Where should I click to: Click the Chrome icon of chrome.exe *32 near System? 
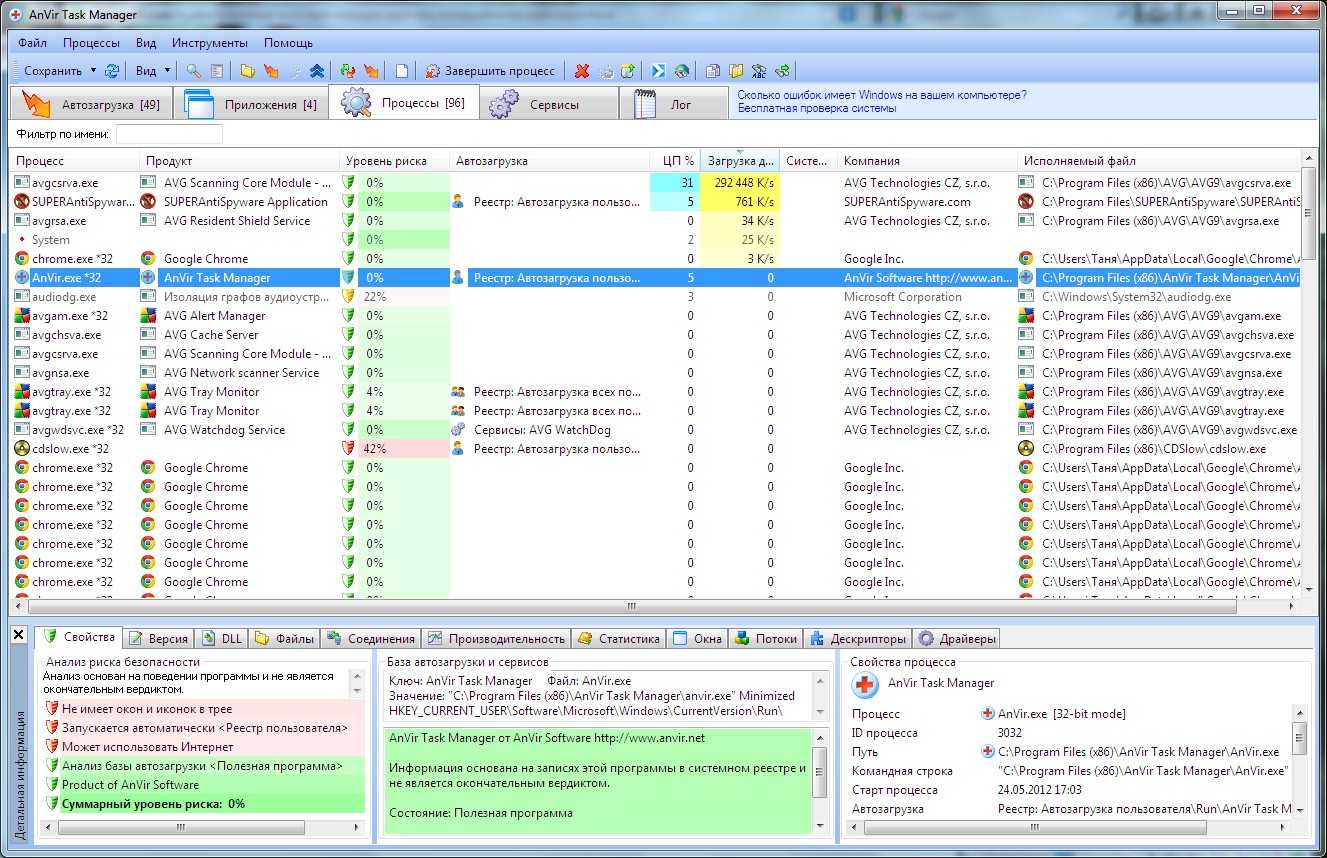[x=22, y=259]
